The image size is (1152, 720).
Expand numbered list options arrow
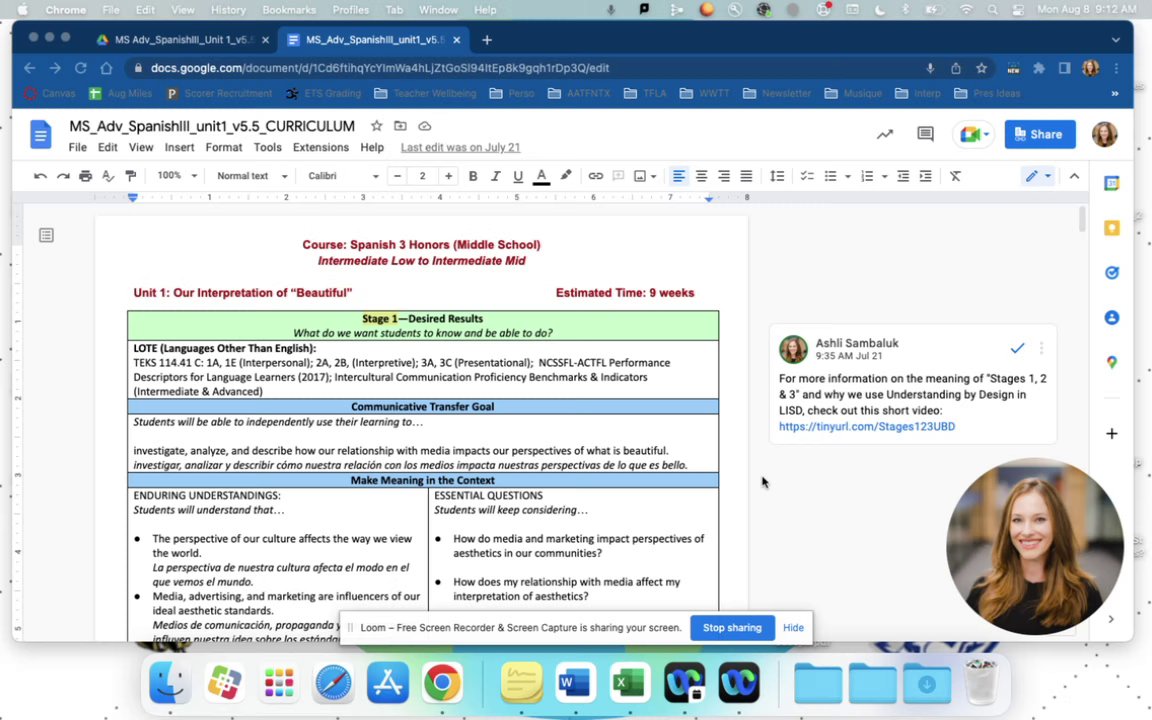885,176
